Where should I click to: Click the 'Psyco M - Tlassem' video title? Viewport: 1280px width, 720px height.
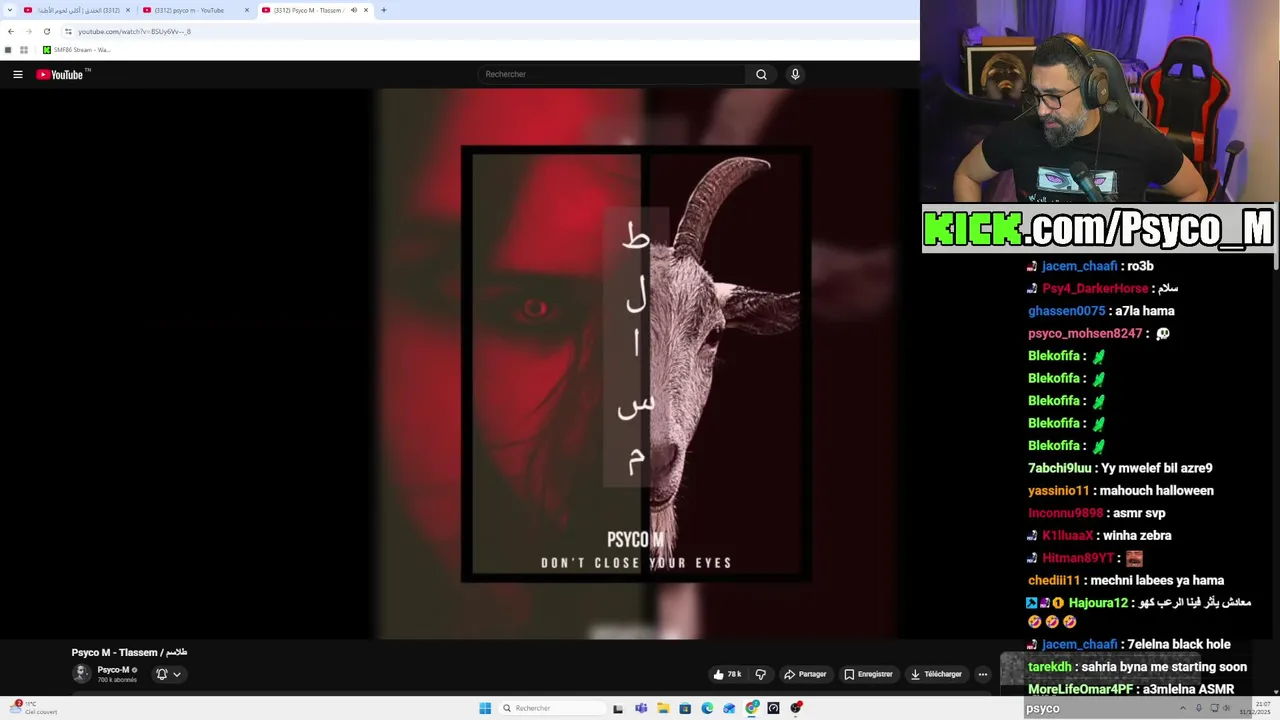(129, 652)
